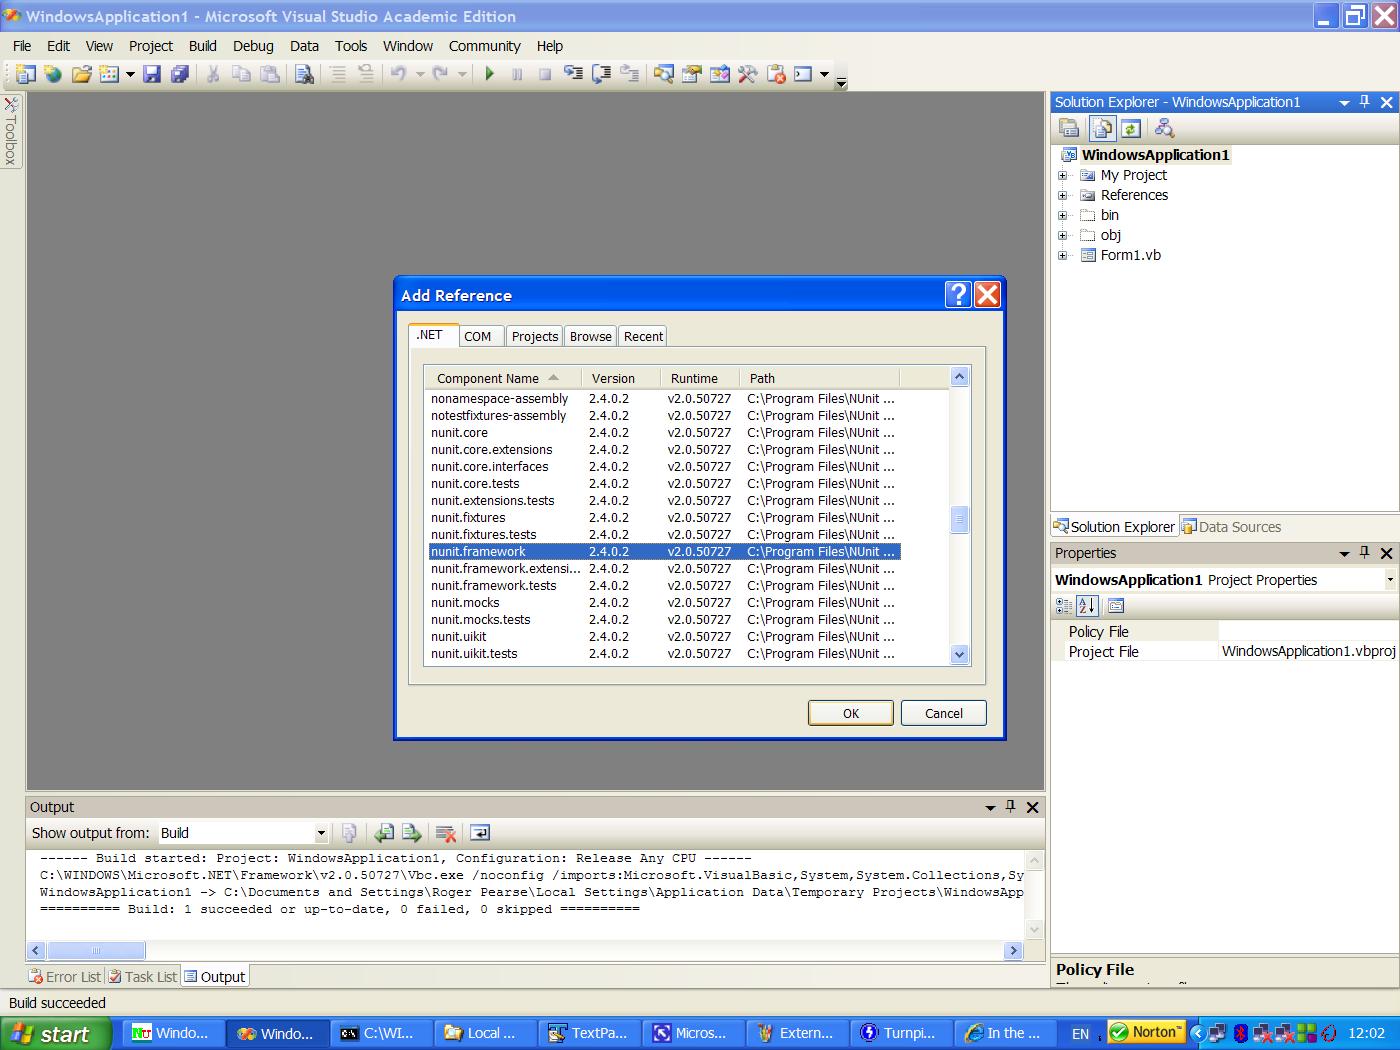Click Categorized icon in Properties panel
This screenshot has width=1400, height=1050.
coord(1064,606)
